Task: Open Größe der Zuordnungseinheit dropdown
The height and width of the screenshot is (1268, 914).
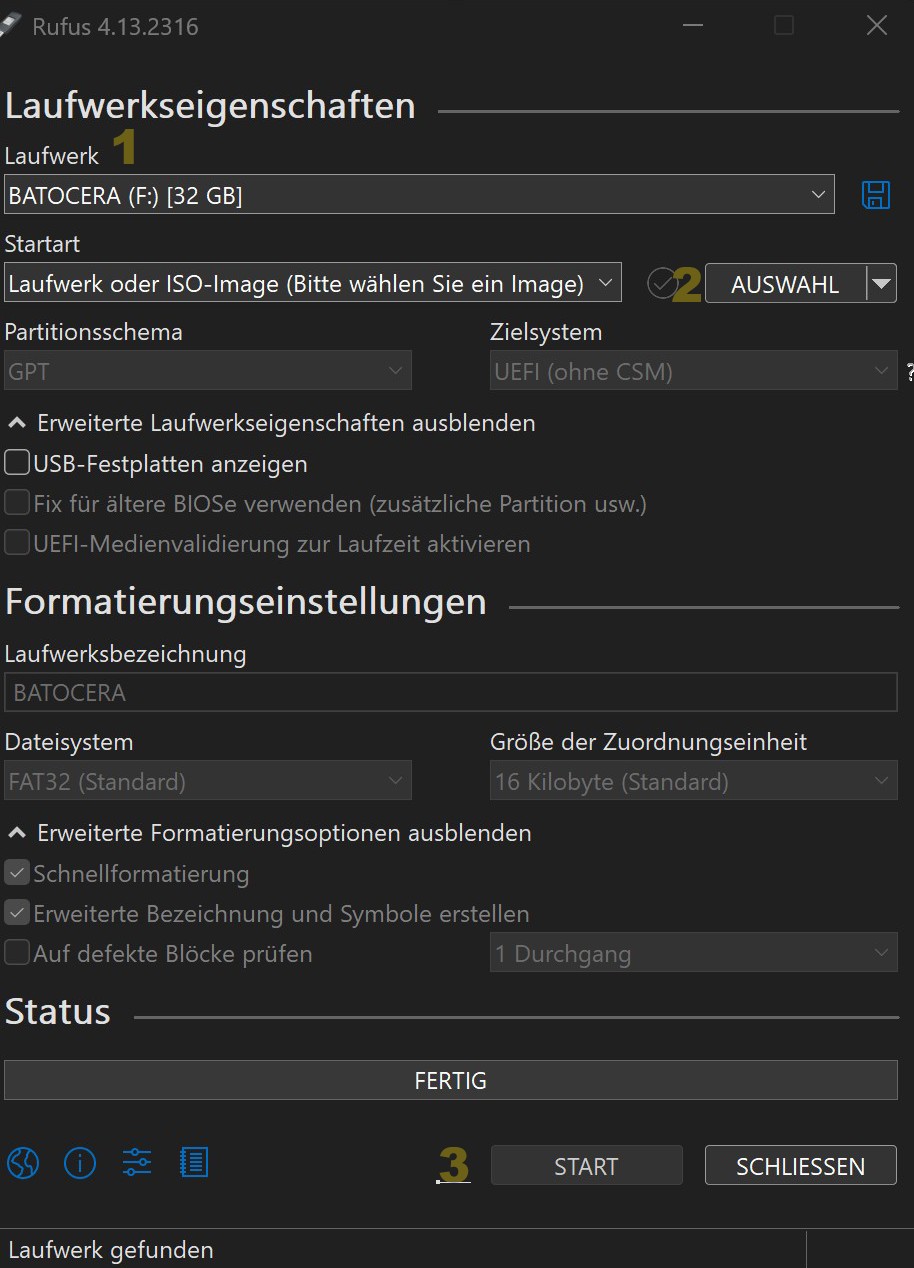Action: click(694, 781)
